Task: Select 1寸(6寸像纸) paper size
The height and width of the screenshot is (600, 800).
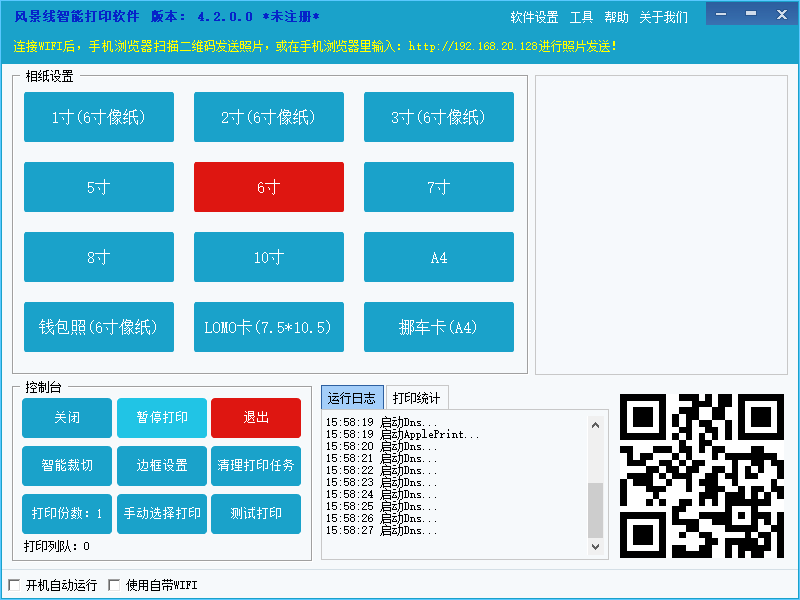Action: pyautogui.click(x=99, y=117)
